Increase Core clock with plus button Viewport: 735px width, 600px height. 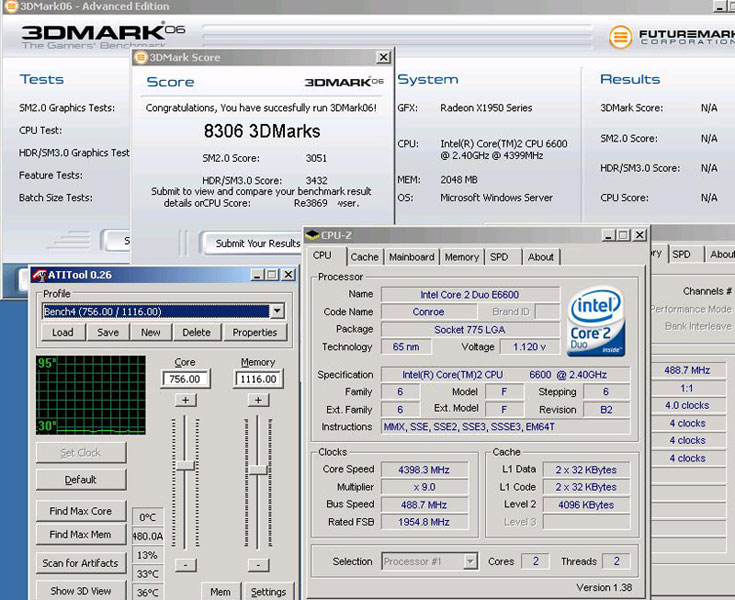[186, 400]
